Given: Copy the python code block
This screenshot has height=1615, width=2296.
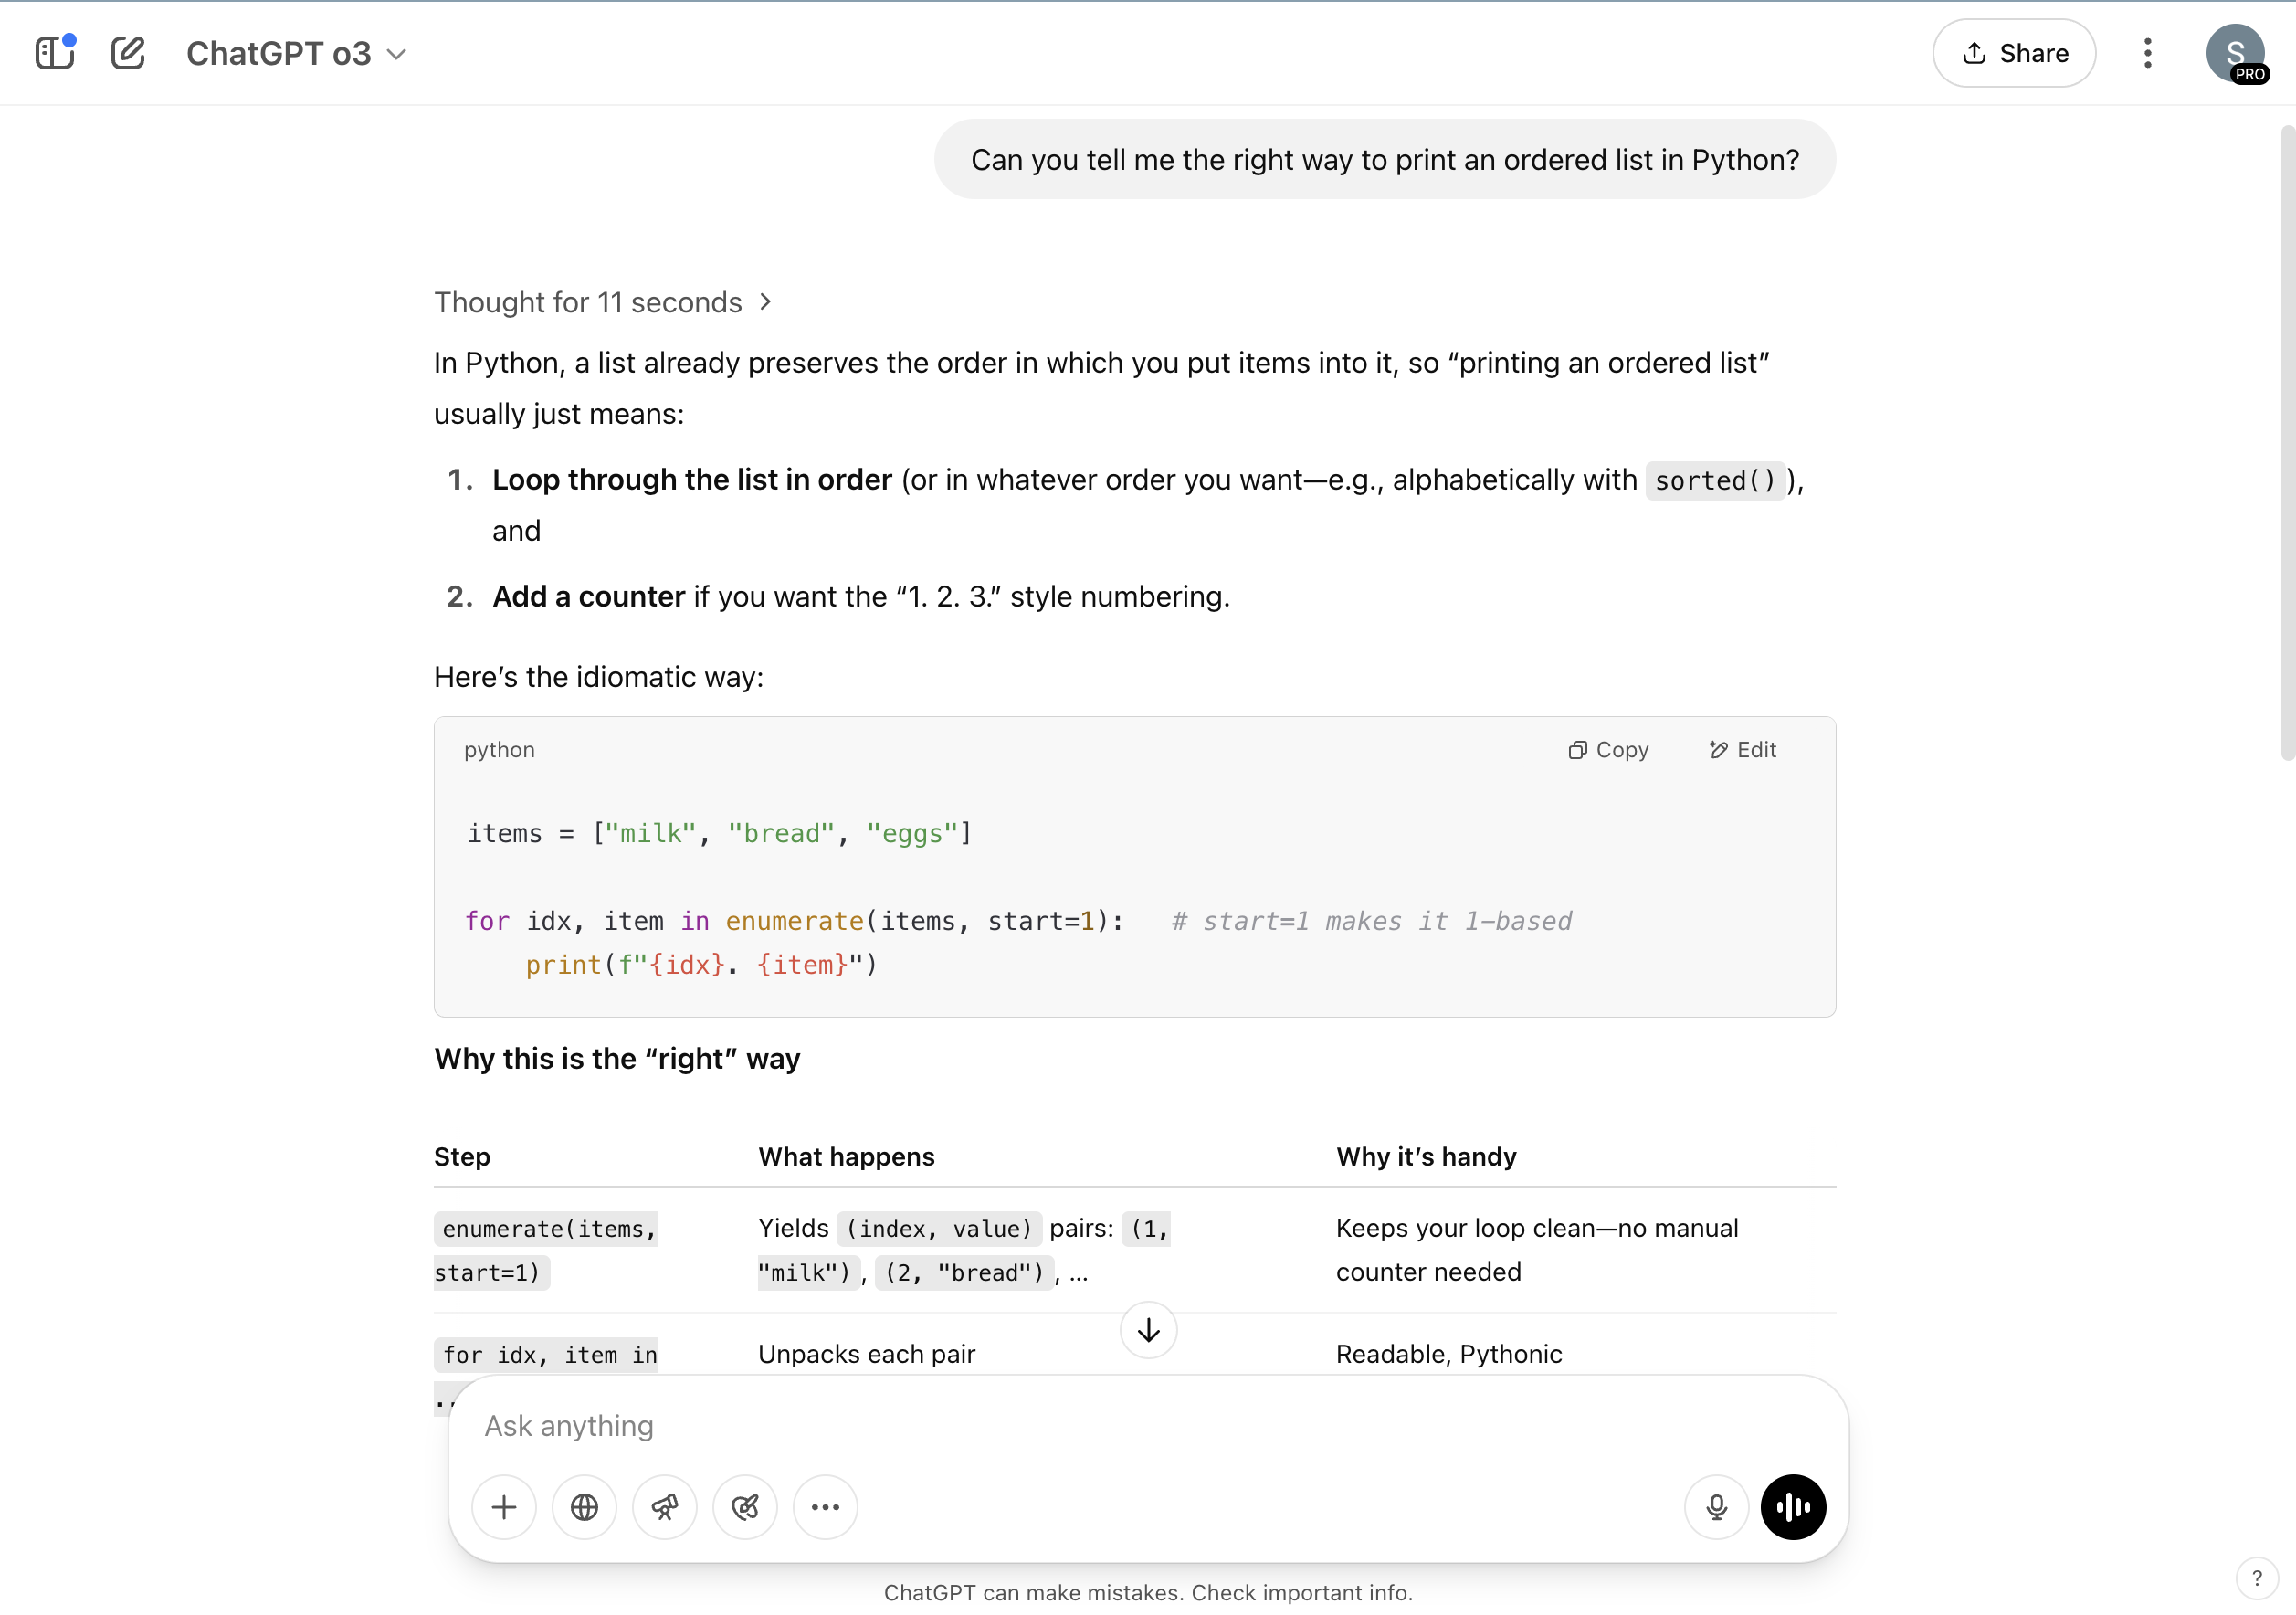Looking at the screenshot, I should pos(1607,749).
